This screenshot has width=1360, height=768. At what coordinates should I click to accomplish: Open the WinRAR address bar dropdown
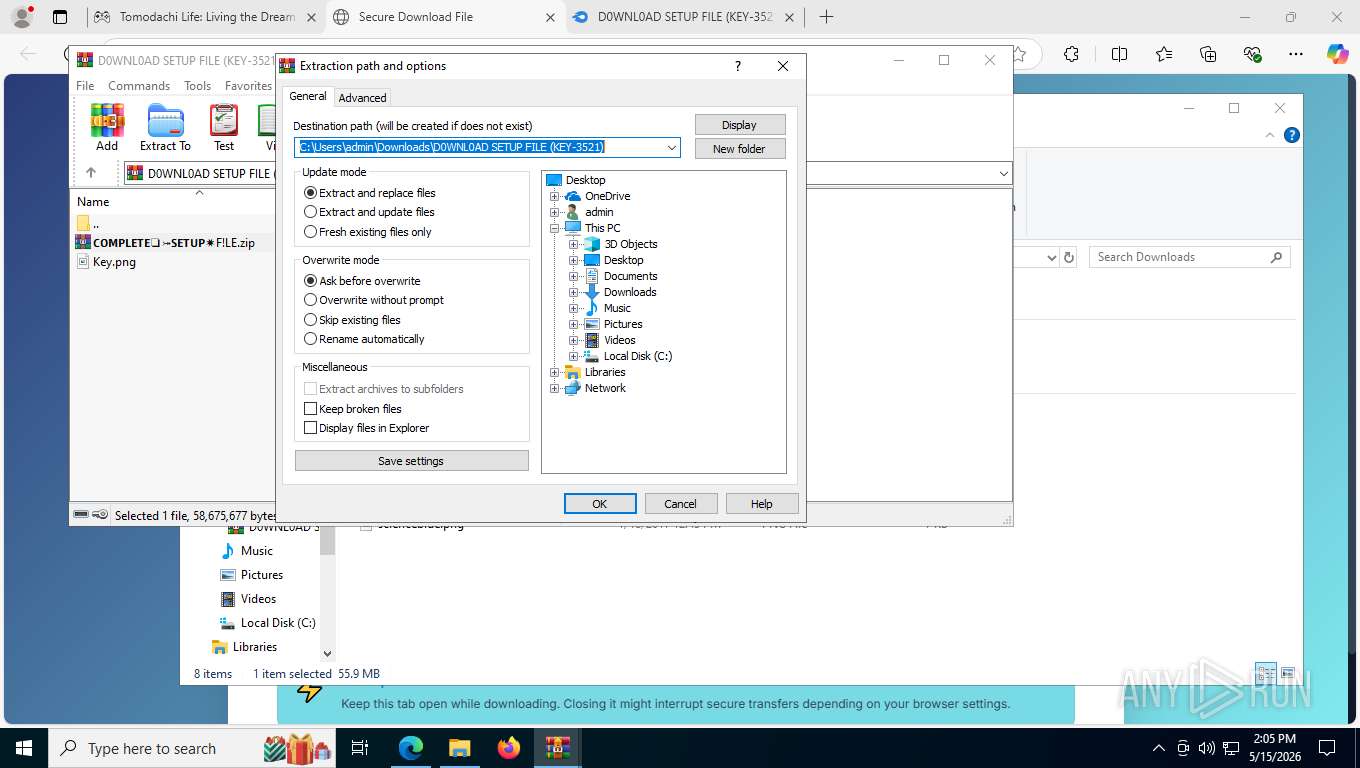(x=1003, y=173)
